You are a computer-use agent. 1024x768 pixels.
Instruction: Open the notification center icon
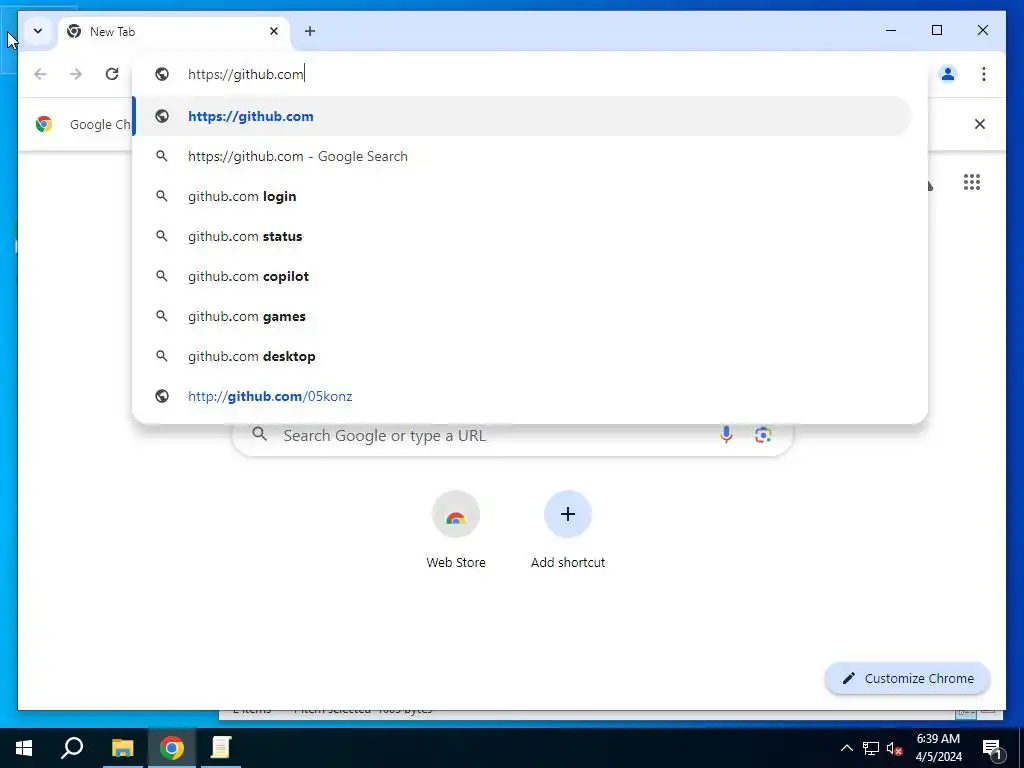992,748
